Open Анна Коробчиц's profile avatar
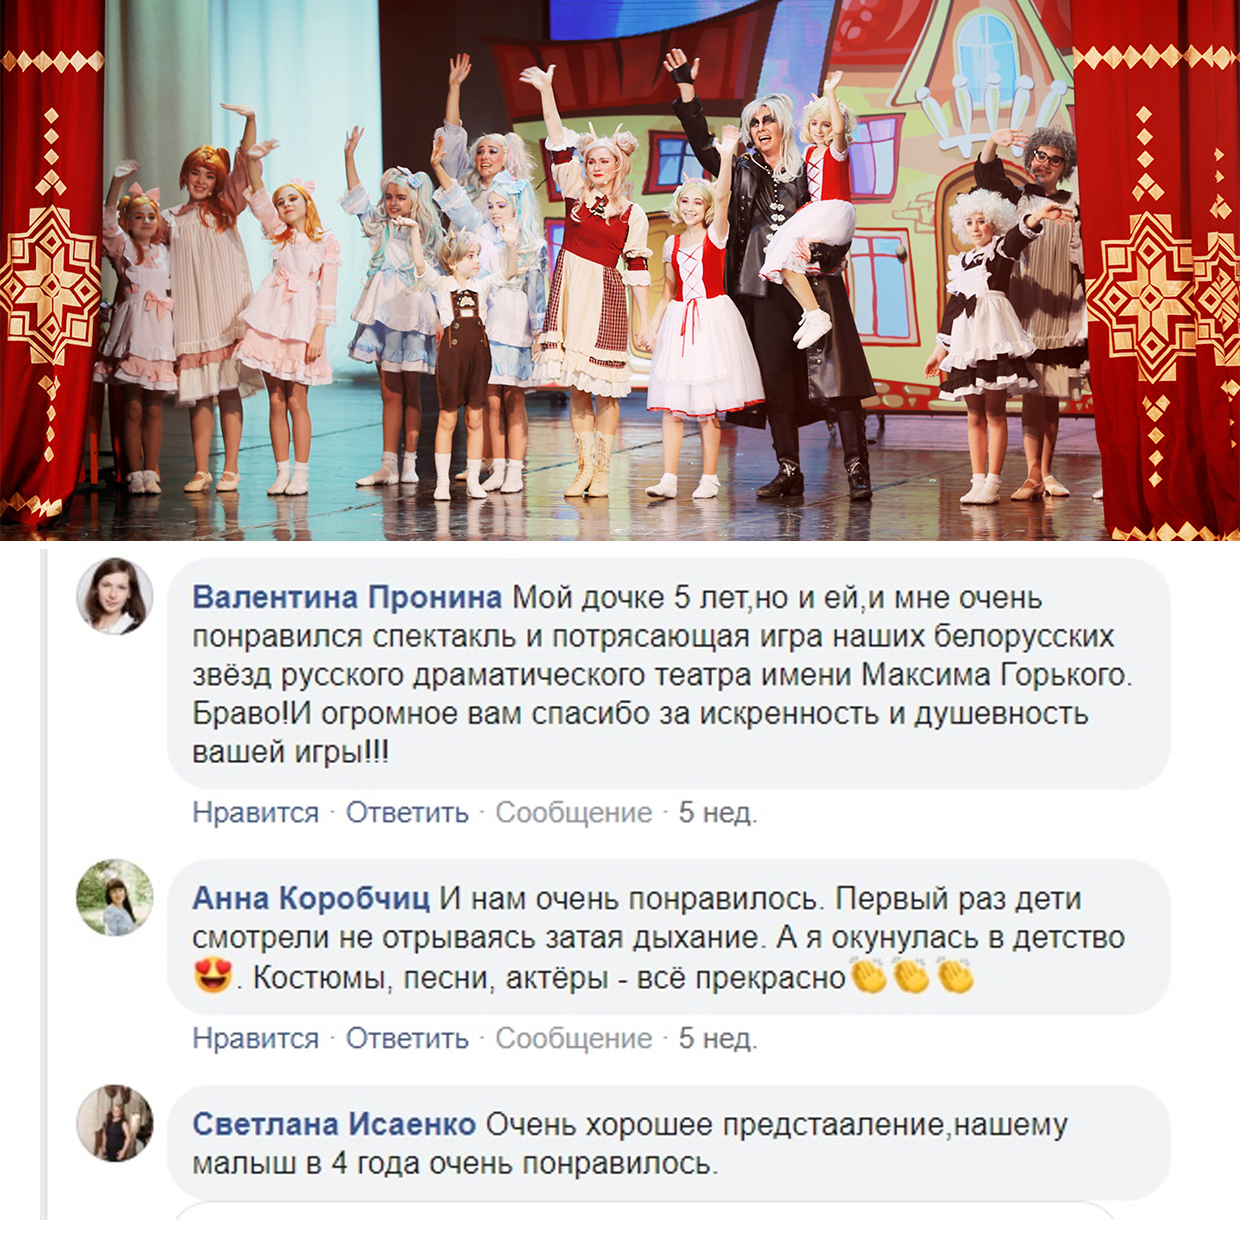Viewport: 1240px width, 1240px height. point(115,897)
